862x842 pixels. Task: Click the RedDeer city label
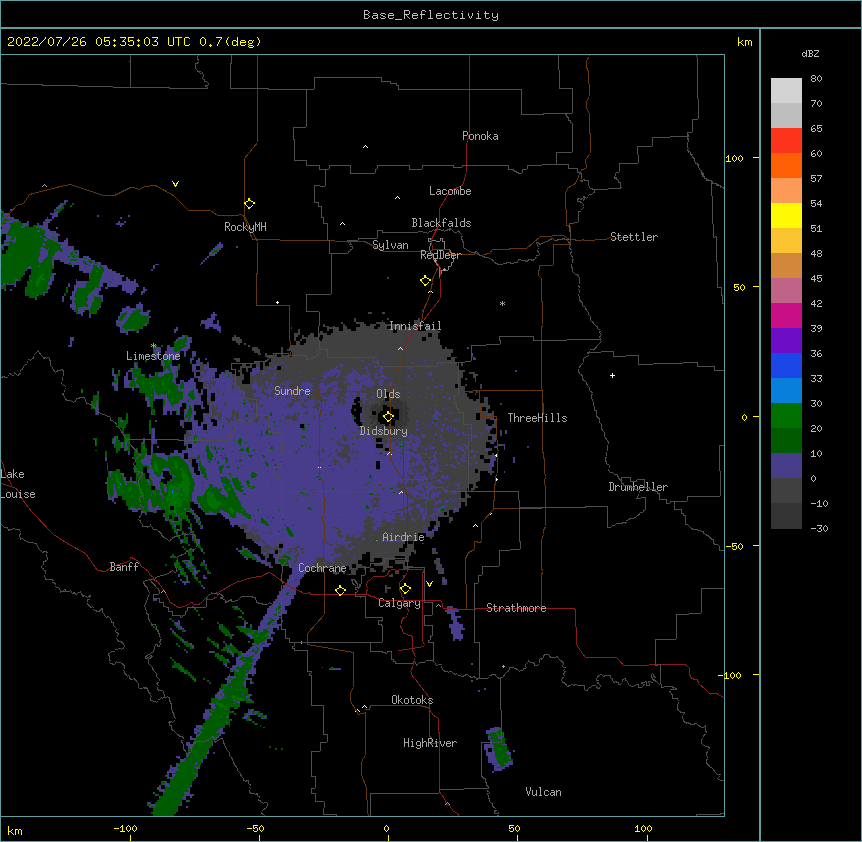point(440,255)
